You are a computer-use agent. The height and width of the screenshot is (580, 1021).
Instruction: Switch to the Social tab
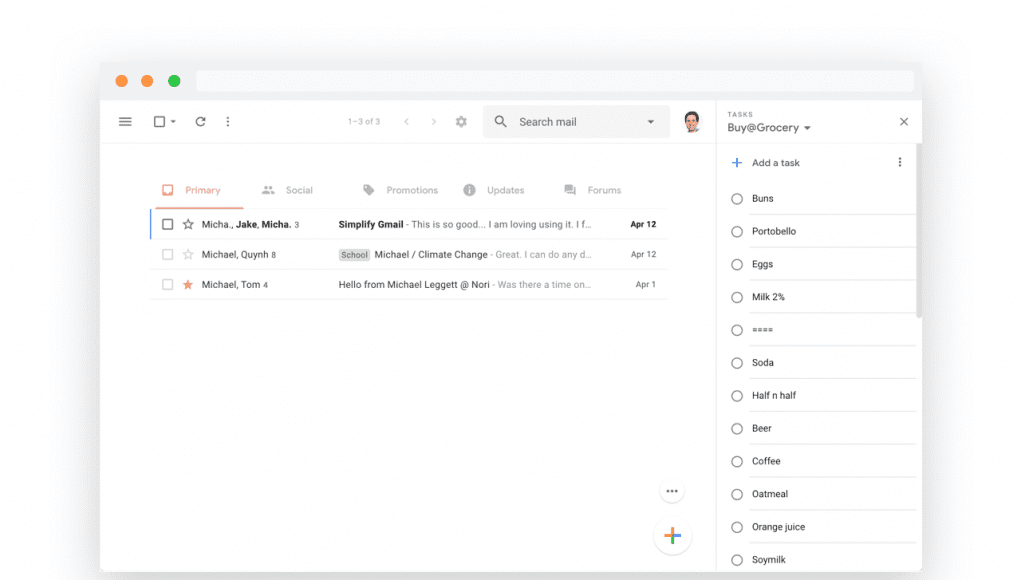point(287,190)
